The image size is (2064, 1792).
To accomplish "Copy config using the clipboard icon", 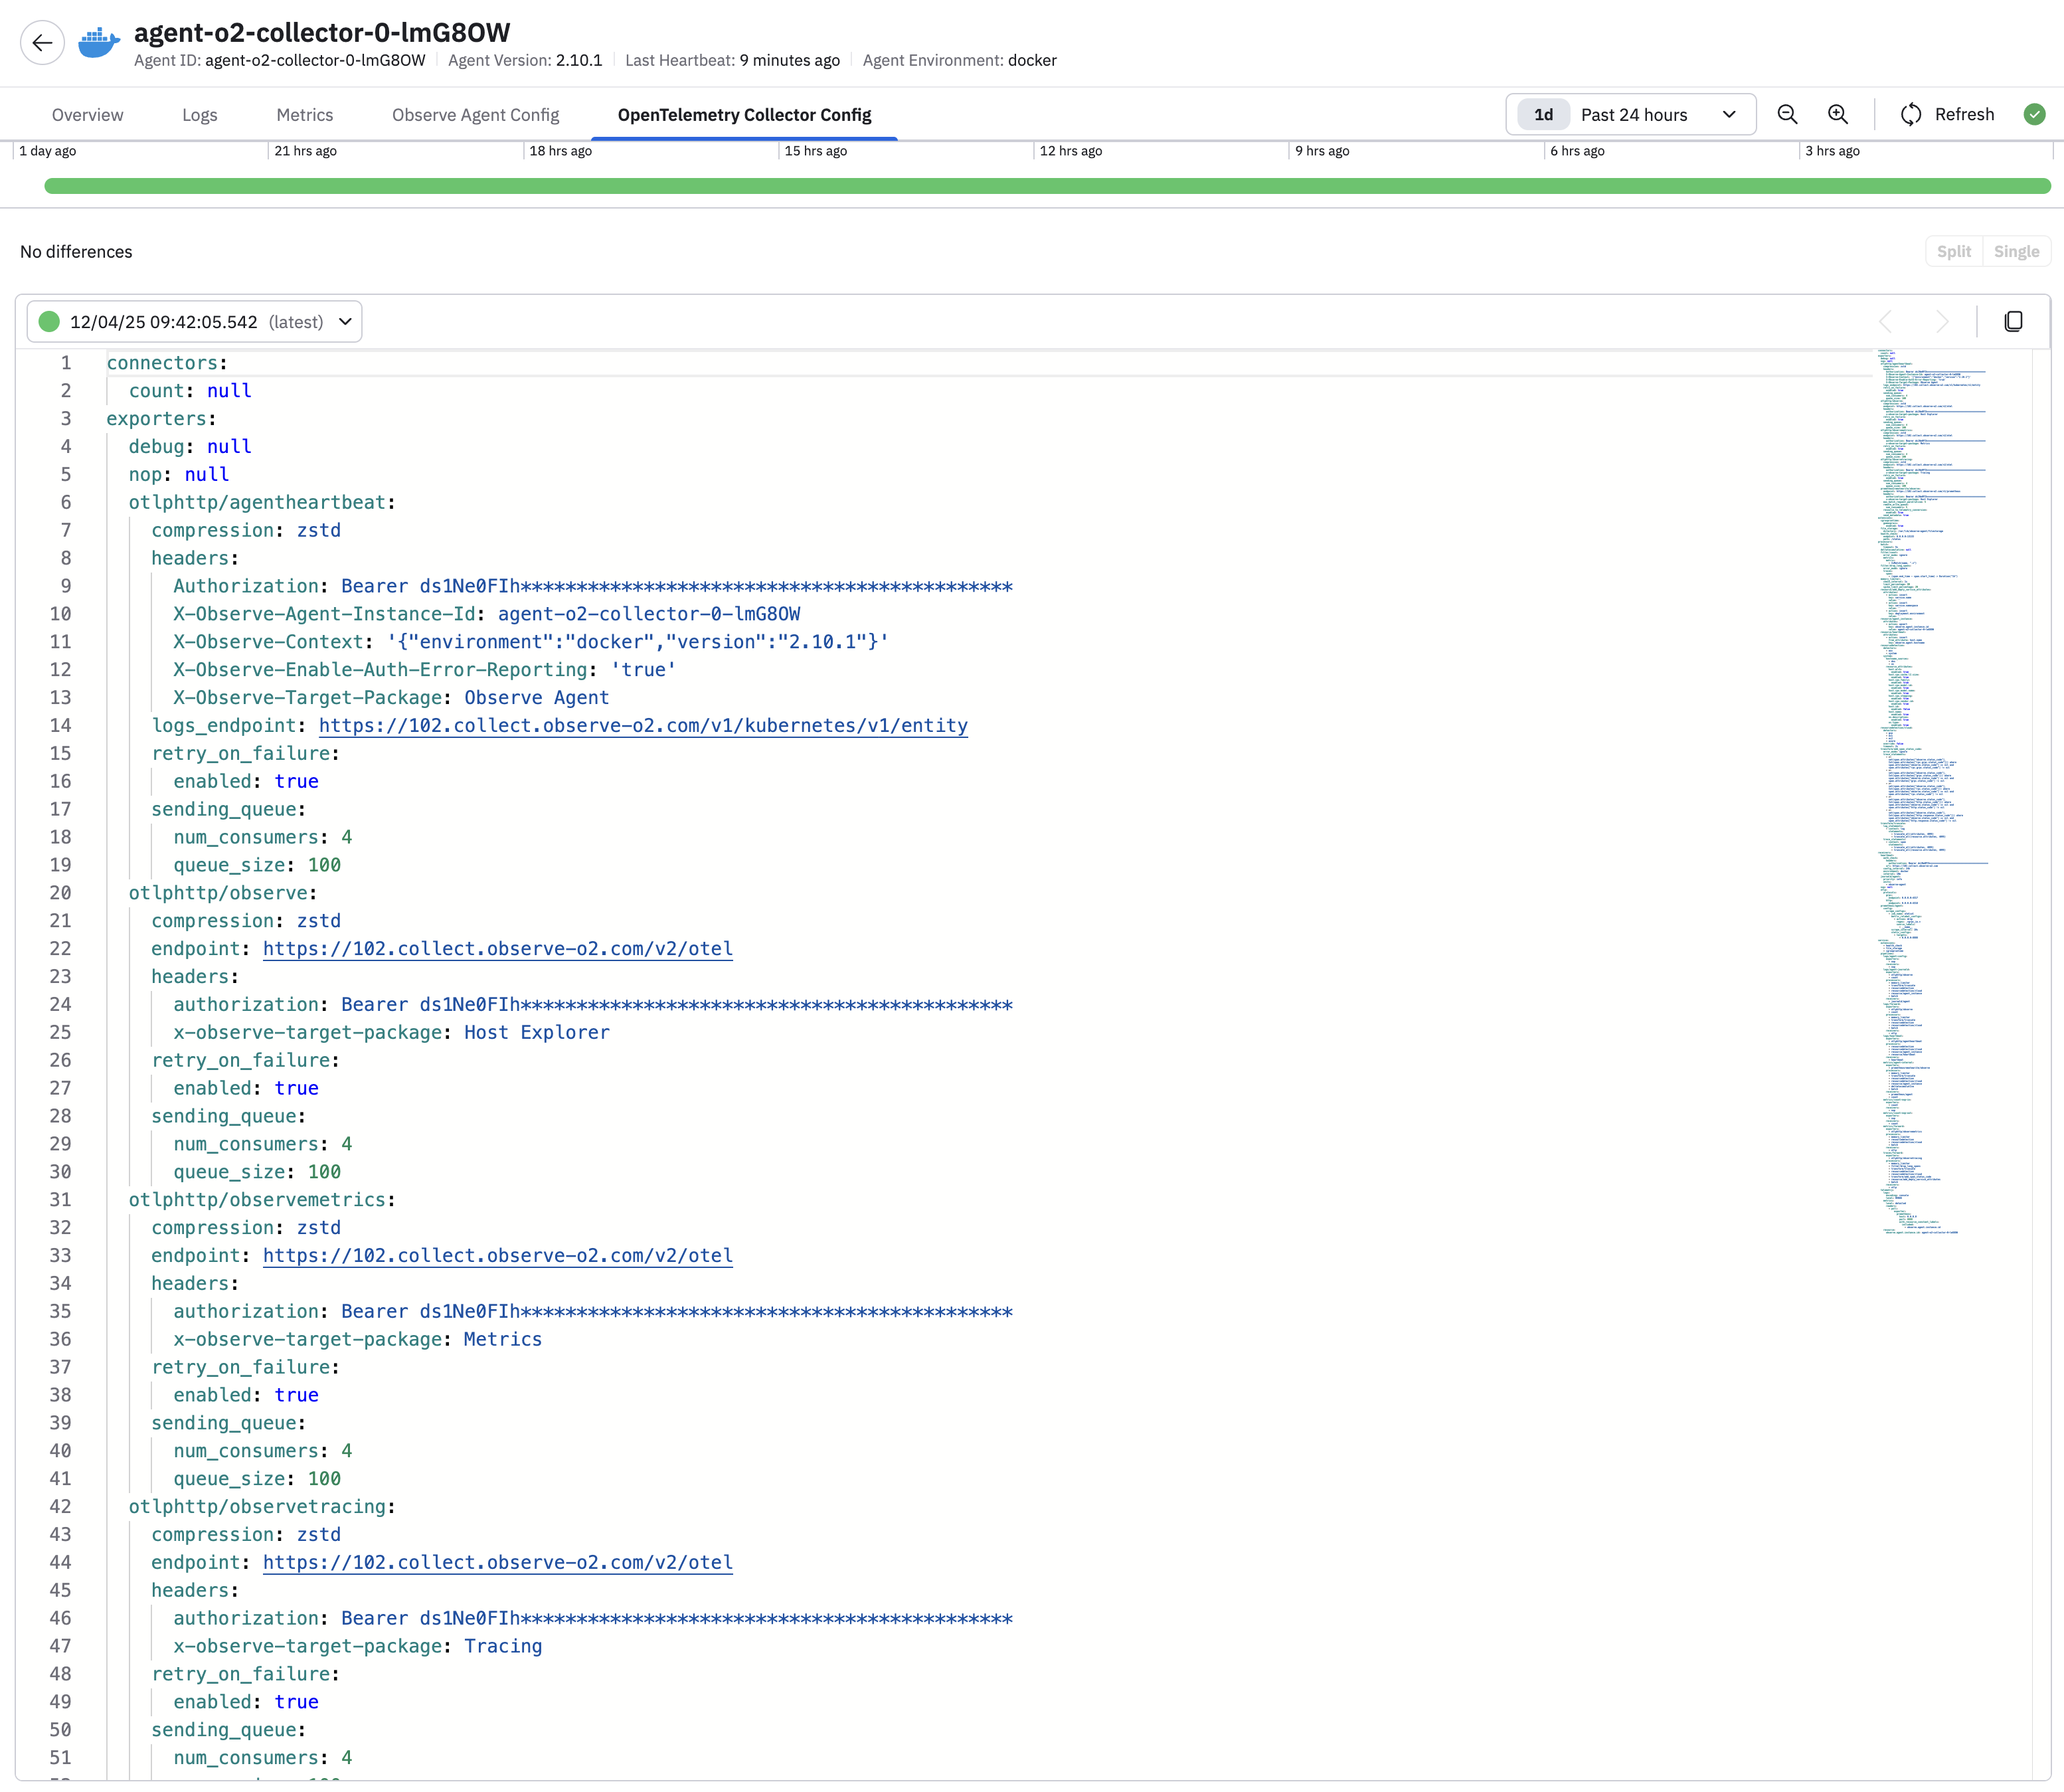I will click(2013, 321).
